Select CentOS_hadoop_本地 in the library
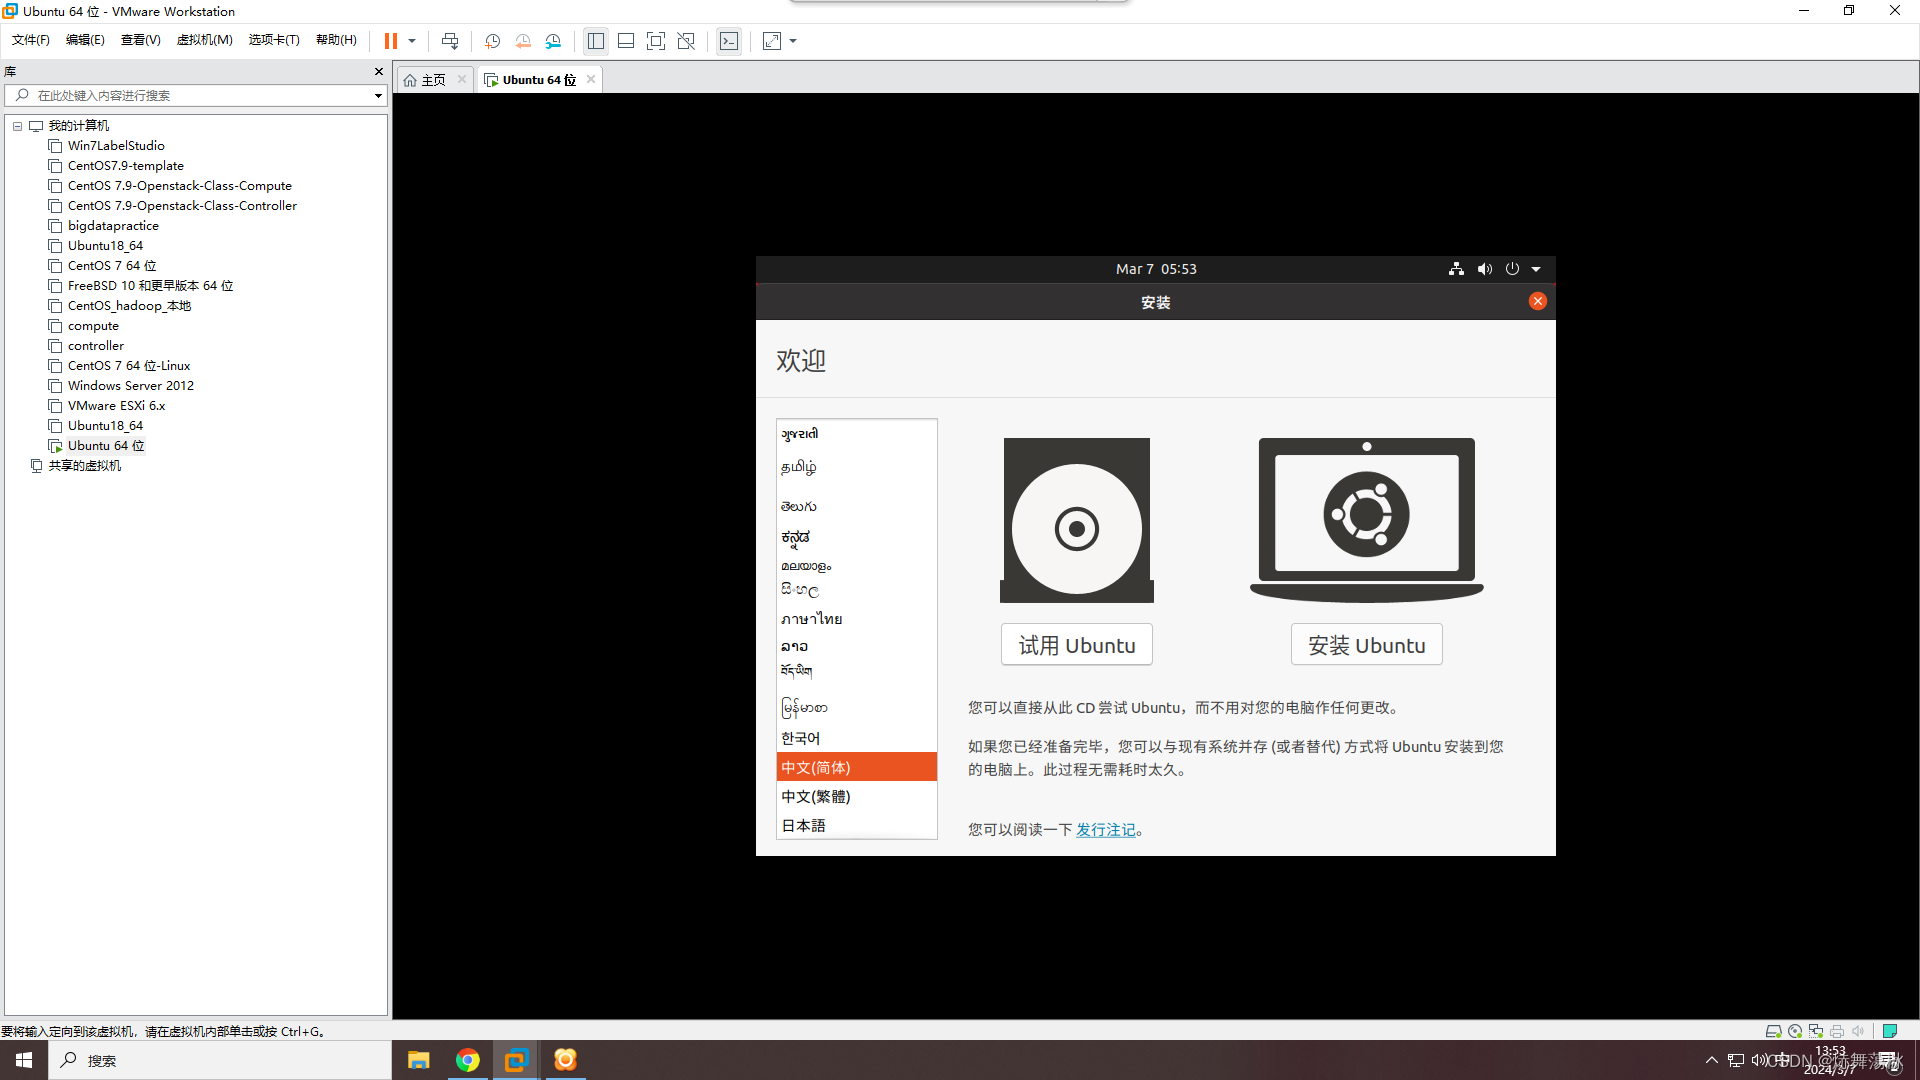Image resolution: width=1920 pixels, height=1080 pixels. pyautogui.click(x=129, y=306)
